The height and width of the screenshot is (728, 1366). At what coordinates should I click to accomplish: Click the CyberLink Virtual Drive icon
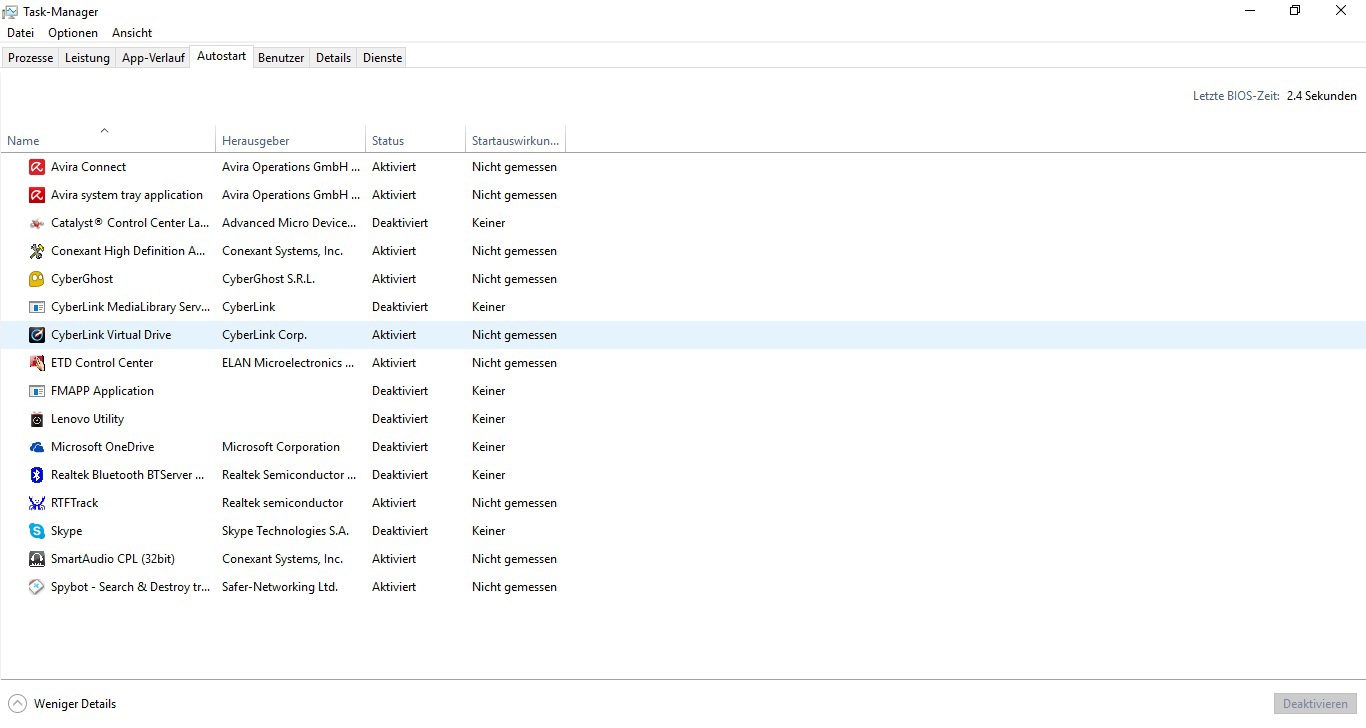click(37, 335)
